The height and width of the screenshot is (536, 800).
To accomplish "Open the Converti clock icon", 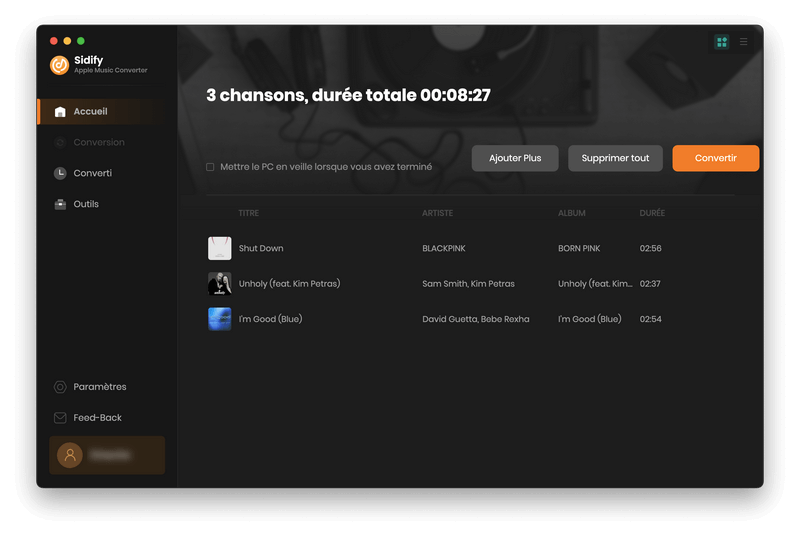I will 60,173.
